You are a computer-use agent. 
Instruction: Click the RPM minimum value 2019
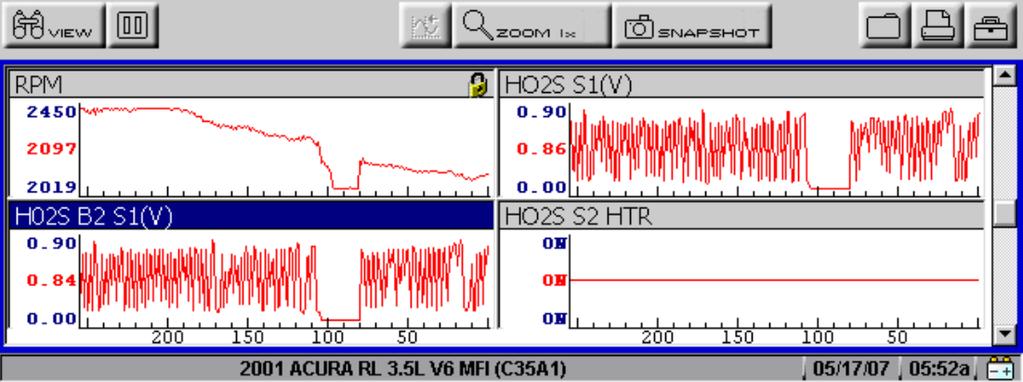(x=52, y=187)
